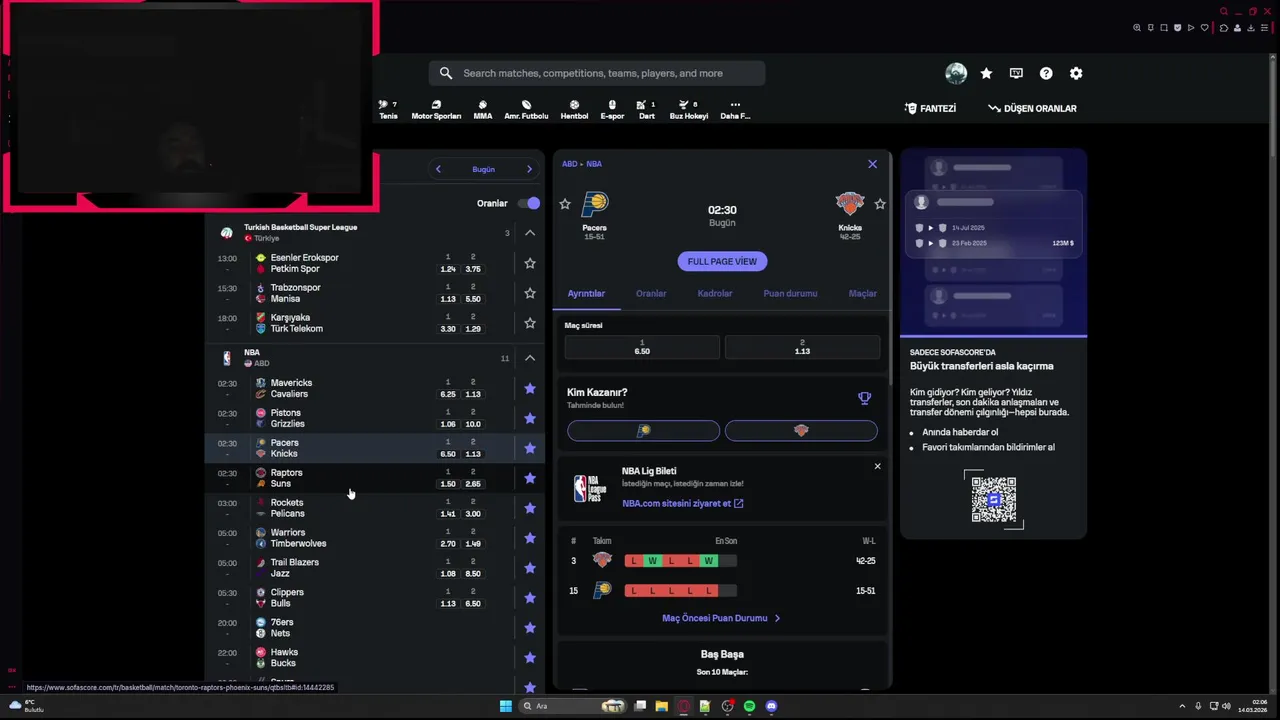Unfavorite the Mavericks-Cavaliers match
Screen dimensions: 1280x720
point(530,388)
